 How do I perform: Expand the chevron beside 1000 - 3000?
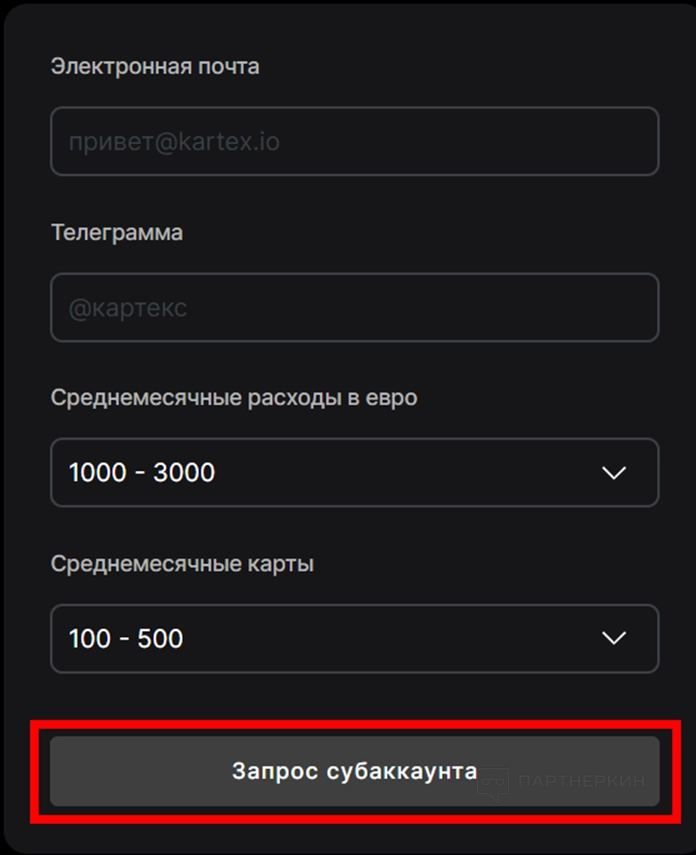(x=614, y=472)
